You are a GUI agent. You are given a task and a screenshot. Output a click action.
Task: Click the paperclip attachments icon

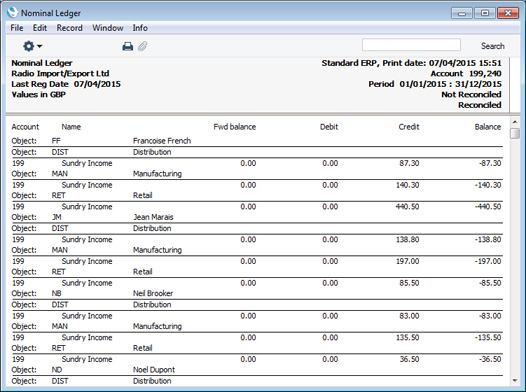pos(143,46)
